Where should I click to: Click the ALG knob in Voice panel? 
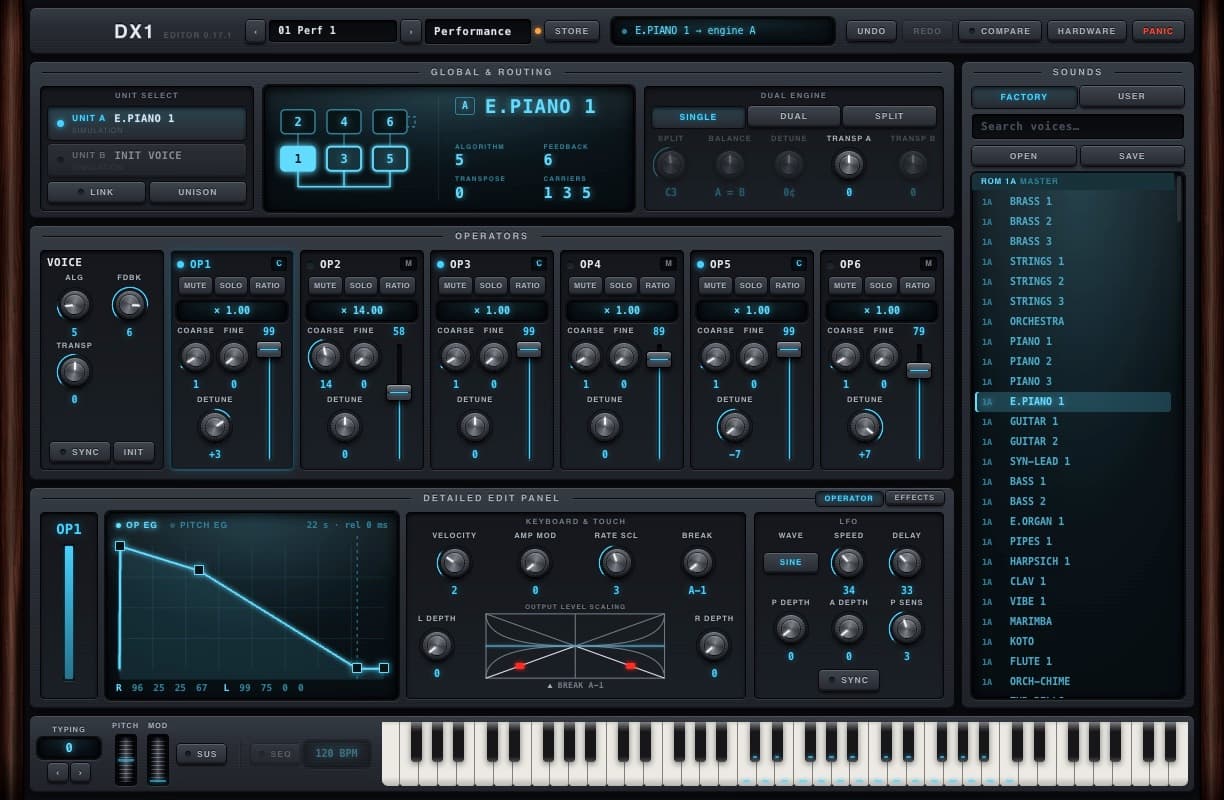[74, 304]
